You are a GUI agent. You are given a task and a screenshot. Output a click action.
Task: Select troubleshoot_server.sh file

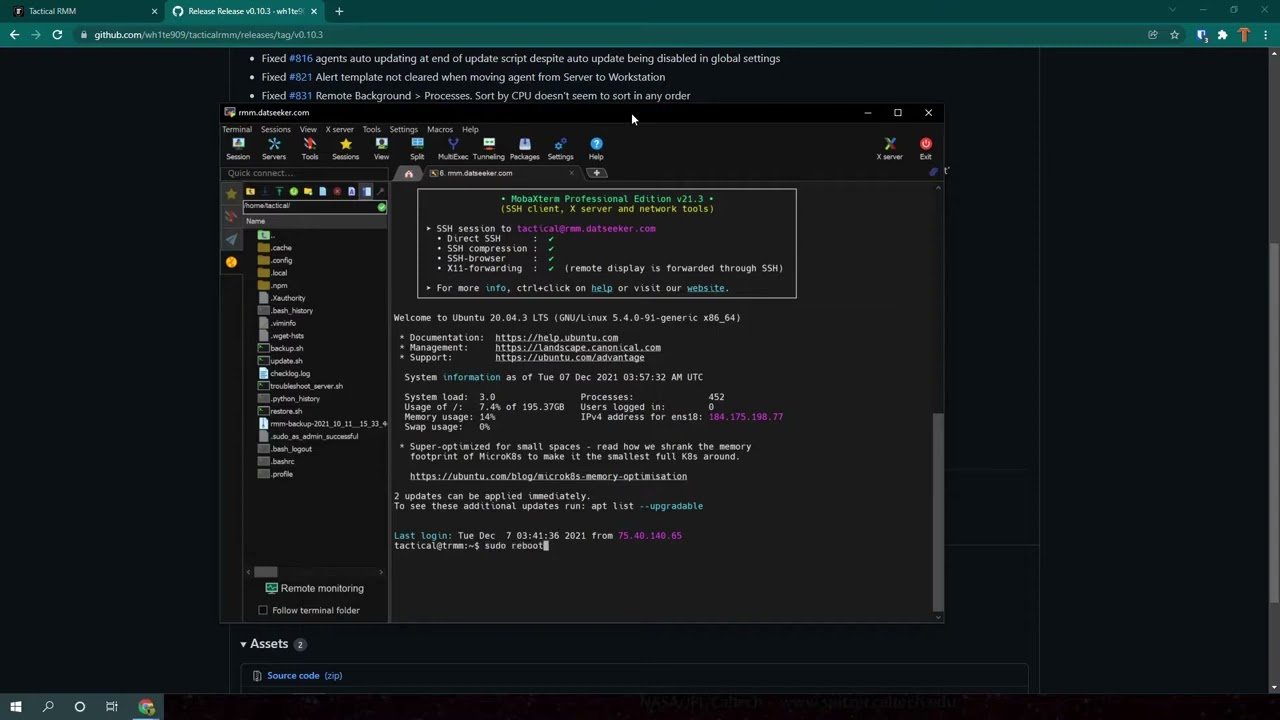pyautogui.click(x=300, y=386)
